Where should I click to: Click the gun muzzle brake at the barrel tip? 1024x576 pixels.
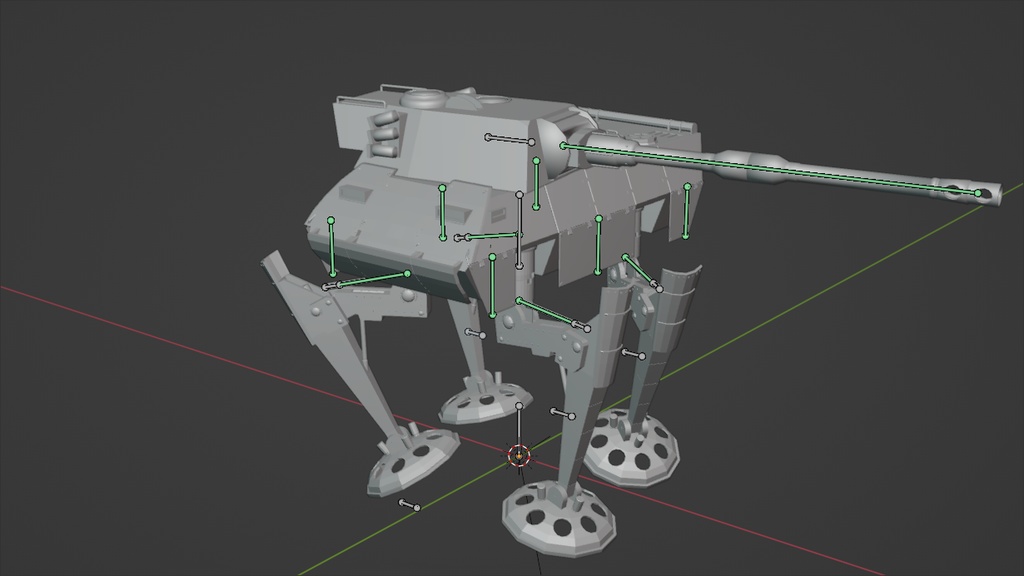pos(965,193)
